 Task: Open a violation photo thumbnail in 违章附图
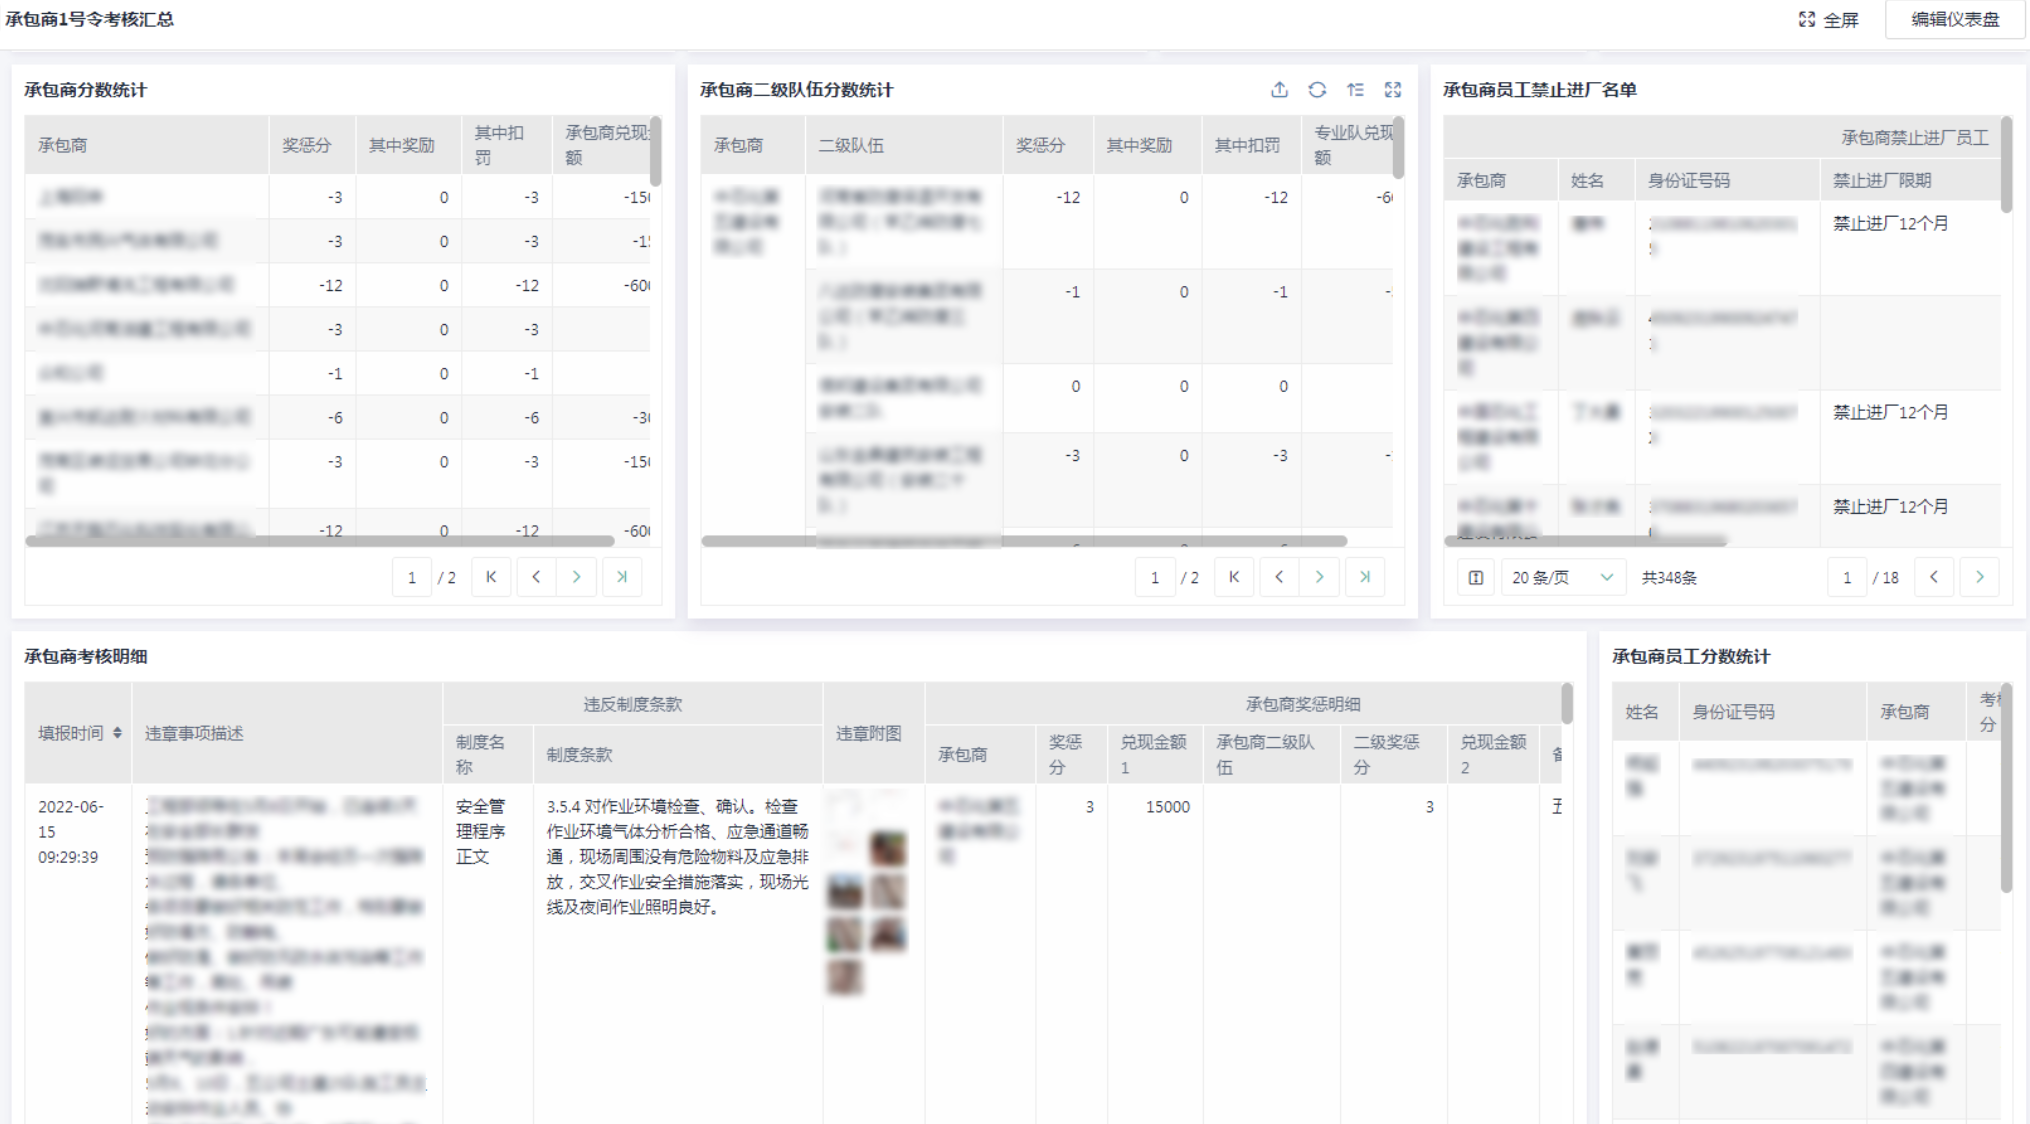click(887, 850)
